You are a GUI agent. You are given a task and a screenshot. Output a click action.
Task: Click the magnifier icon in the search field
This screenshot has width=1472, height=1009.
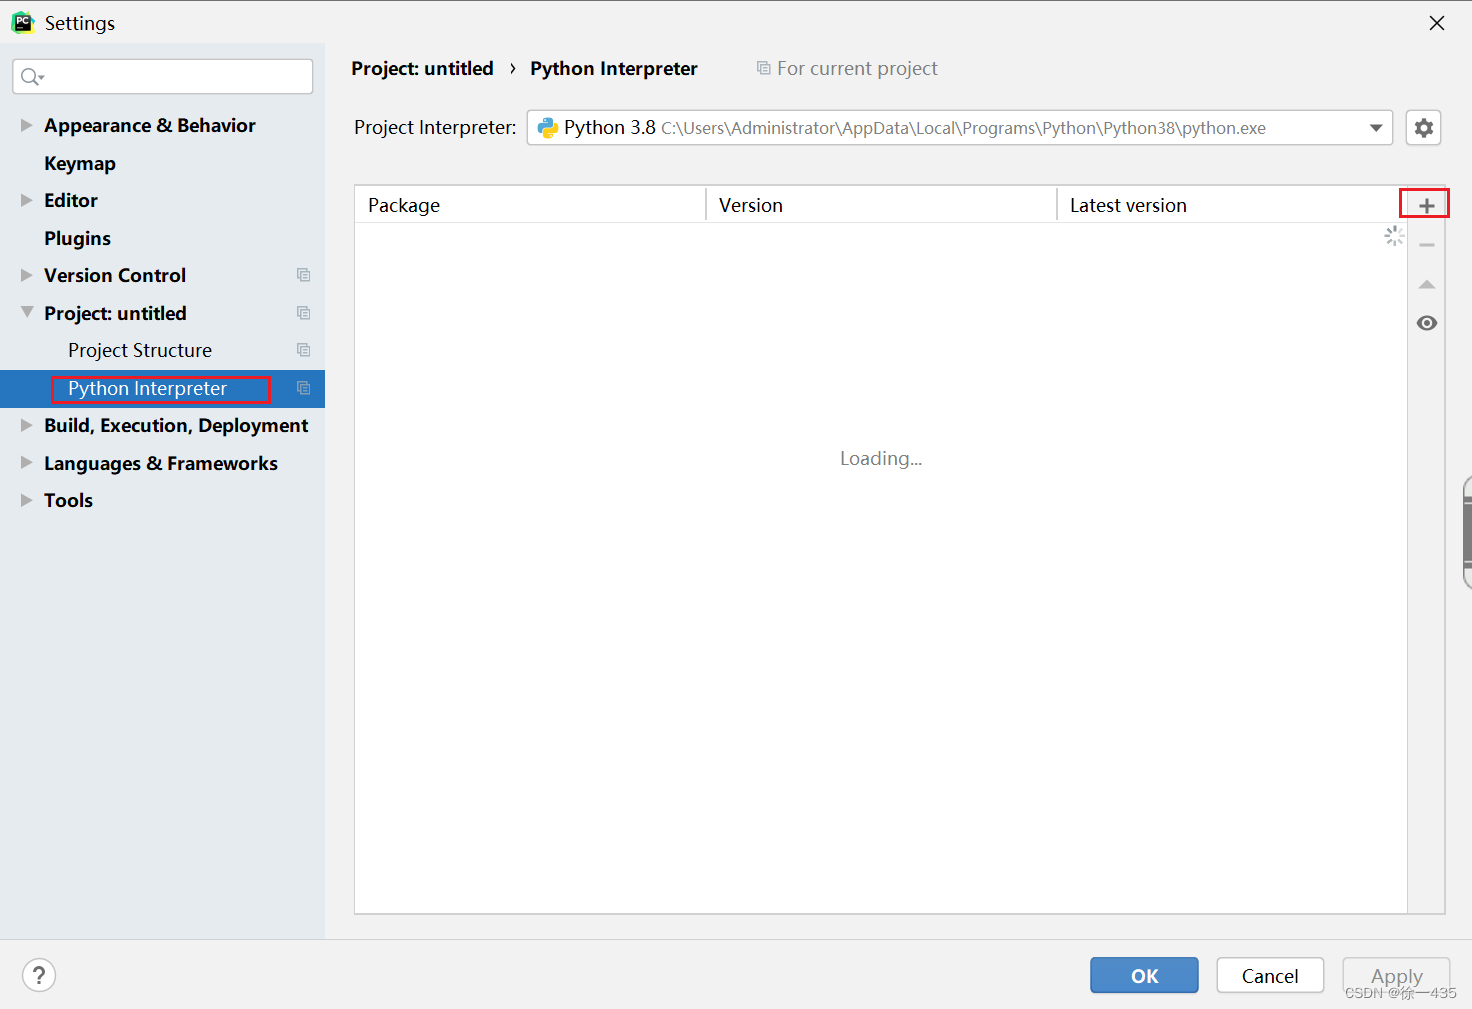click(x=32, y=77)
